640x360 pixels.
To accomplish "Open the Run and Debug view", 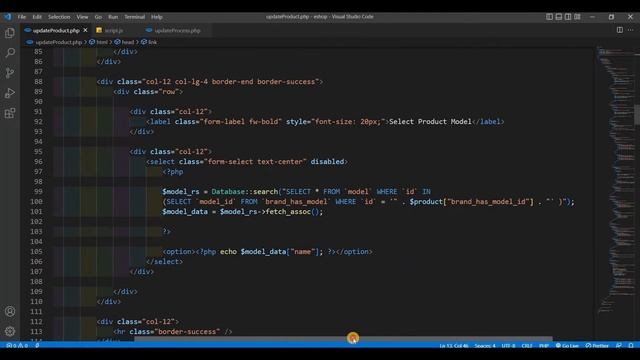I will point(10,93).
